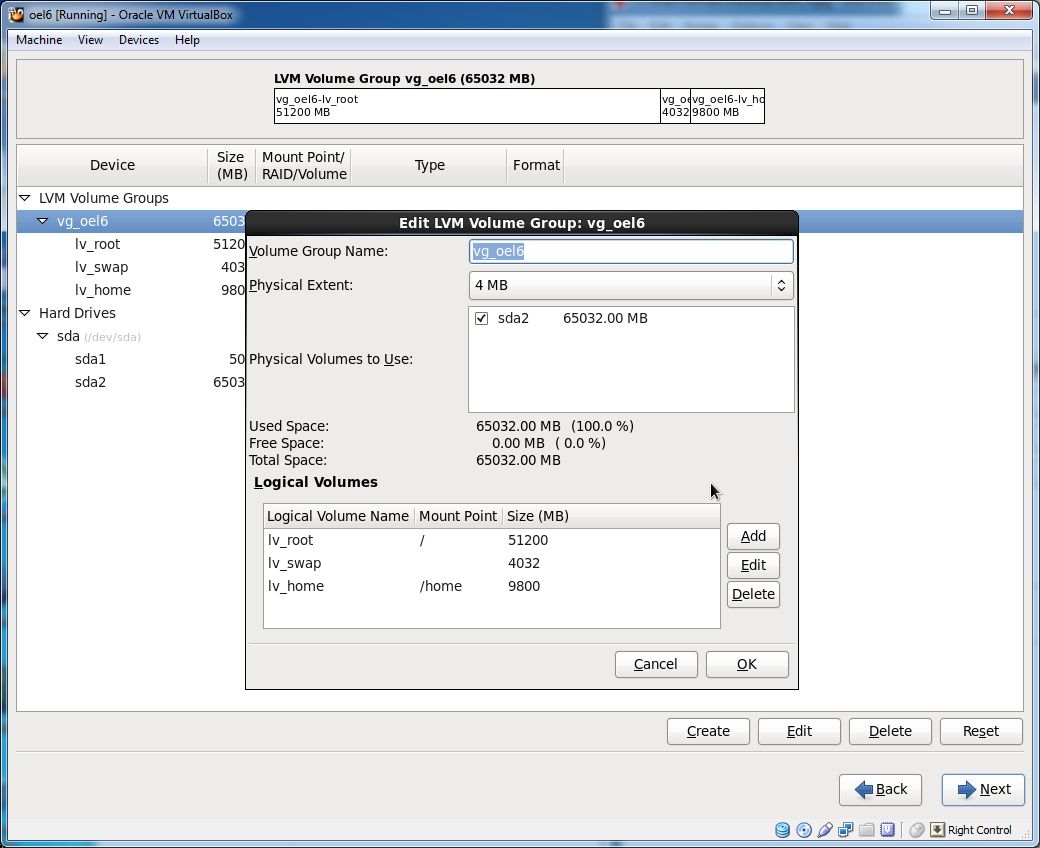Viewport: 1040px width, 848px height.
Task: Click the mouse integration status icon
Action: tap(917, 829)
